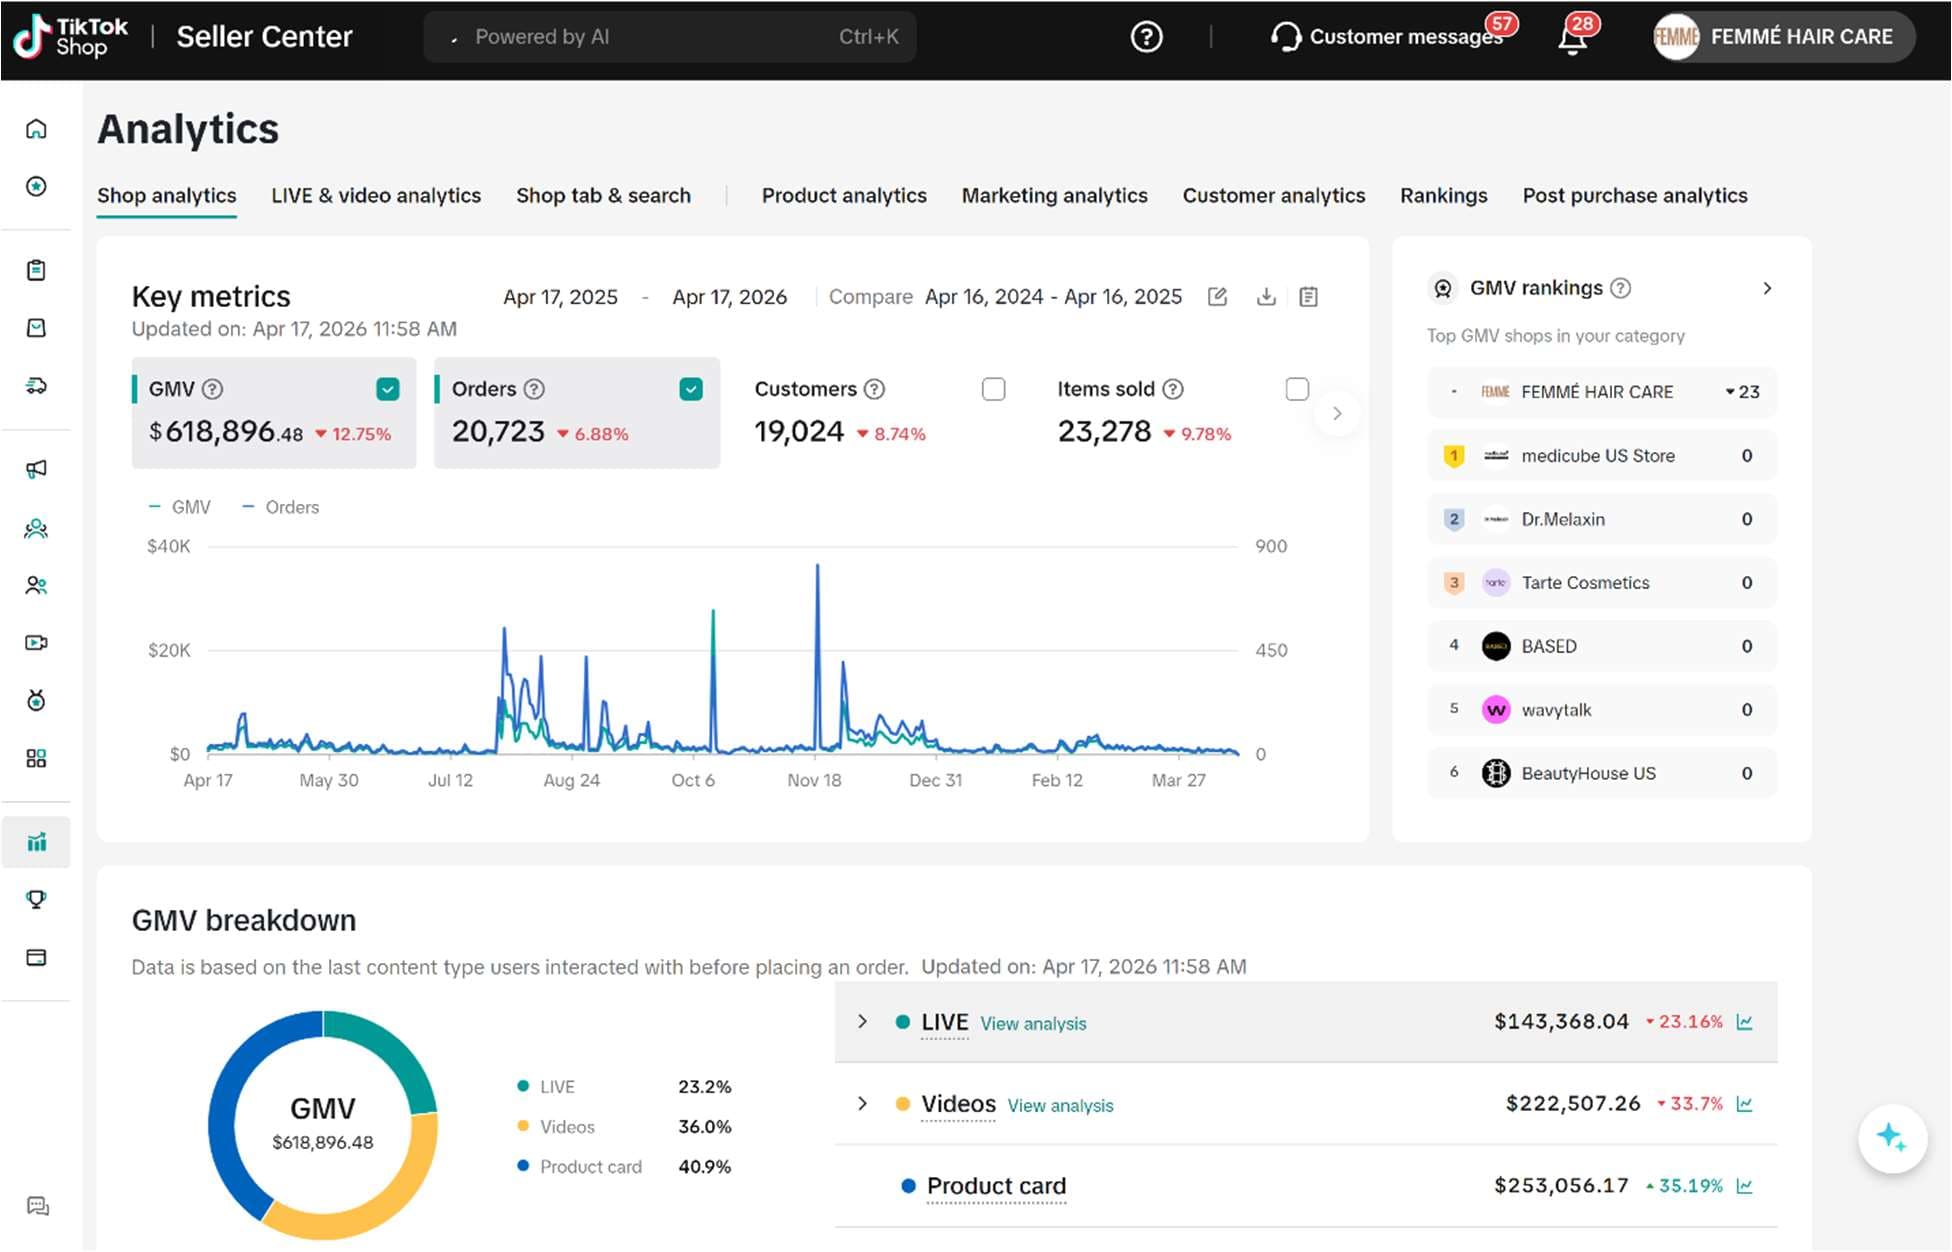
Task: Open the trophy sidebar icon
Action: (36, 900)
